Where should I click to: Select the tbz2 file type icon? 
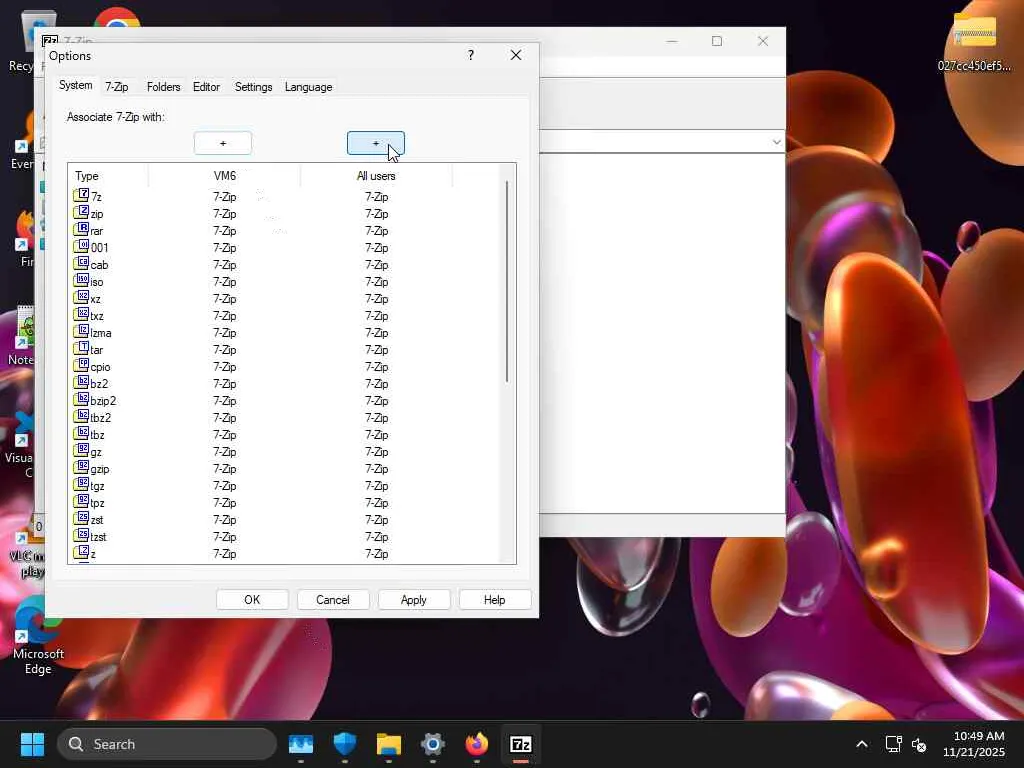click(81, 417)
